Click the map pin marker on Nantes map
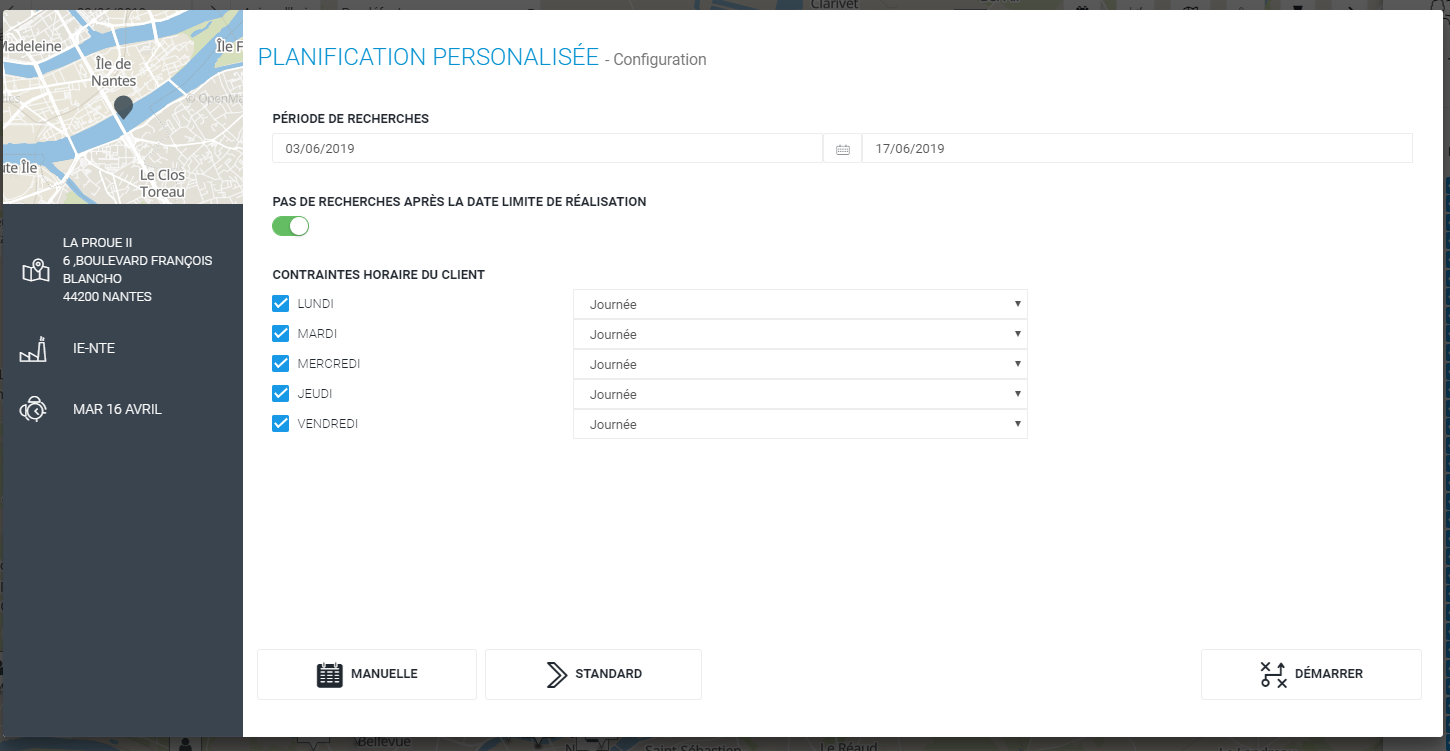The height and width of the screenshot is (751, 1450). (x=123, y=107)
